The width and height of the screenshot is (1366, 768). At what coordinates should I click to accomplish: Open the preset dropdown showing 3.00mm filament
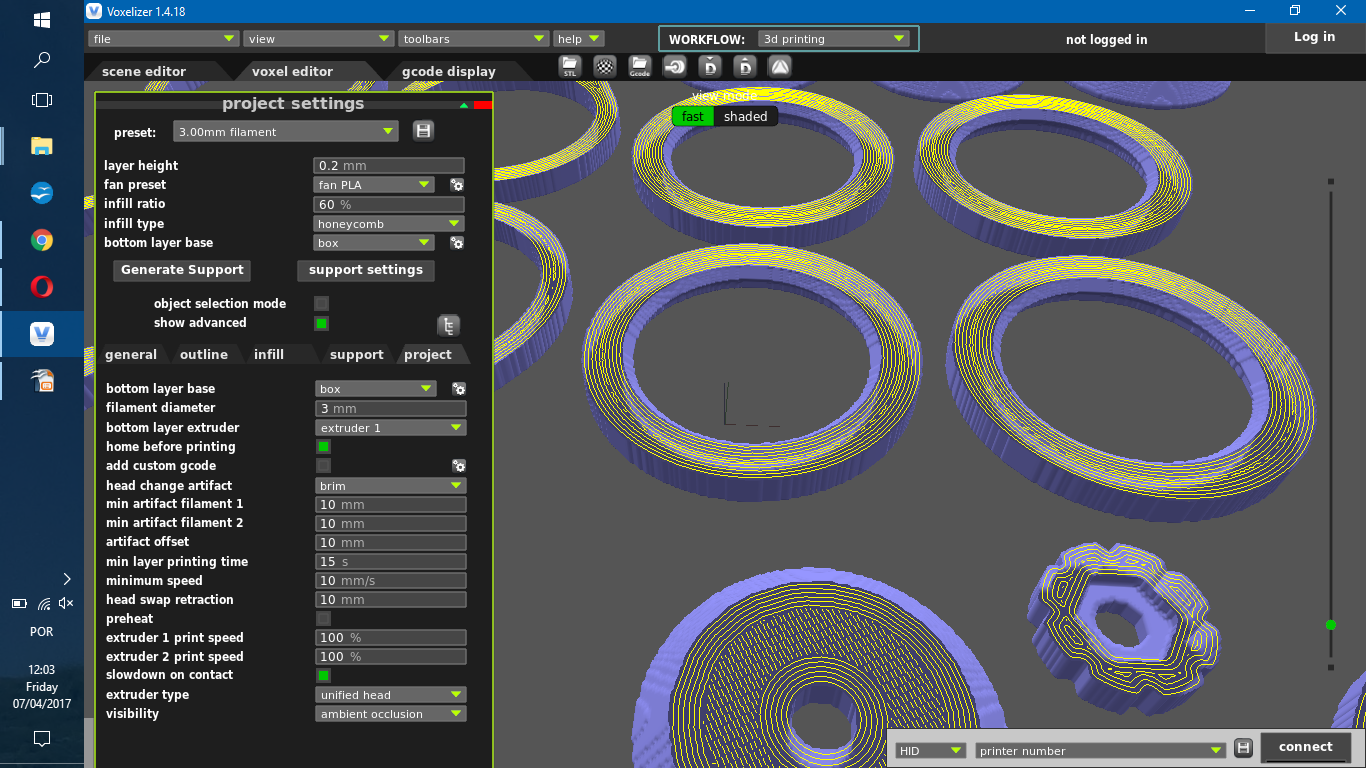click(x=286, y=132)
